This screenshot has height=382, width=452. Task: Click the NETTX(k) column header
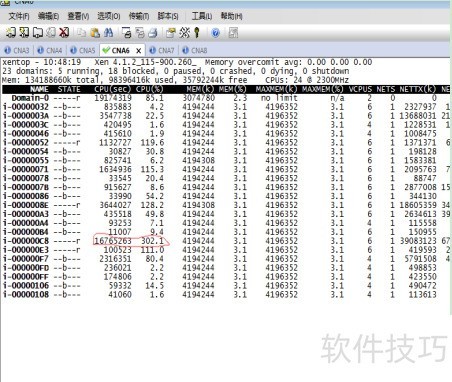(x=418, y=89)
